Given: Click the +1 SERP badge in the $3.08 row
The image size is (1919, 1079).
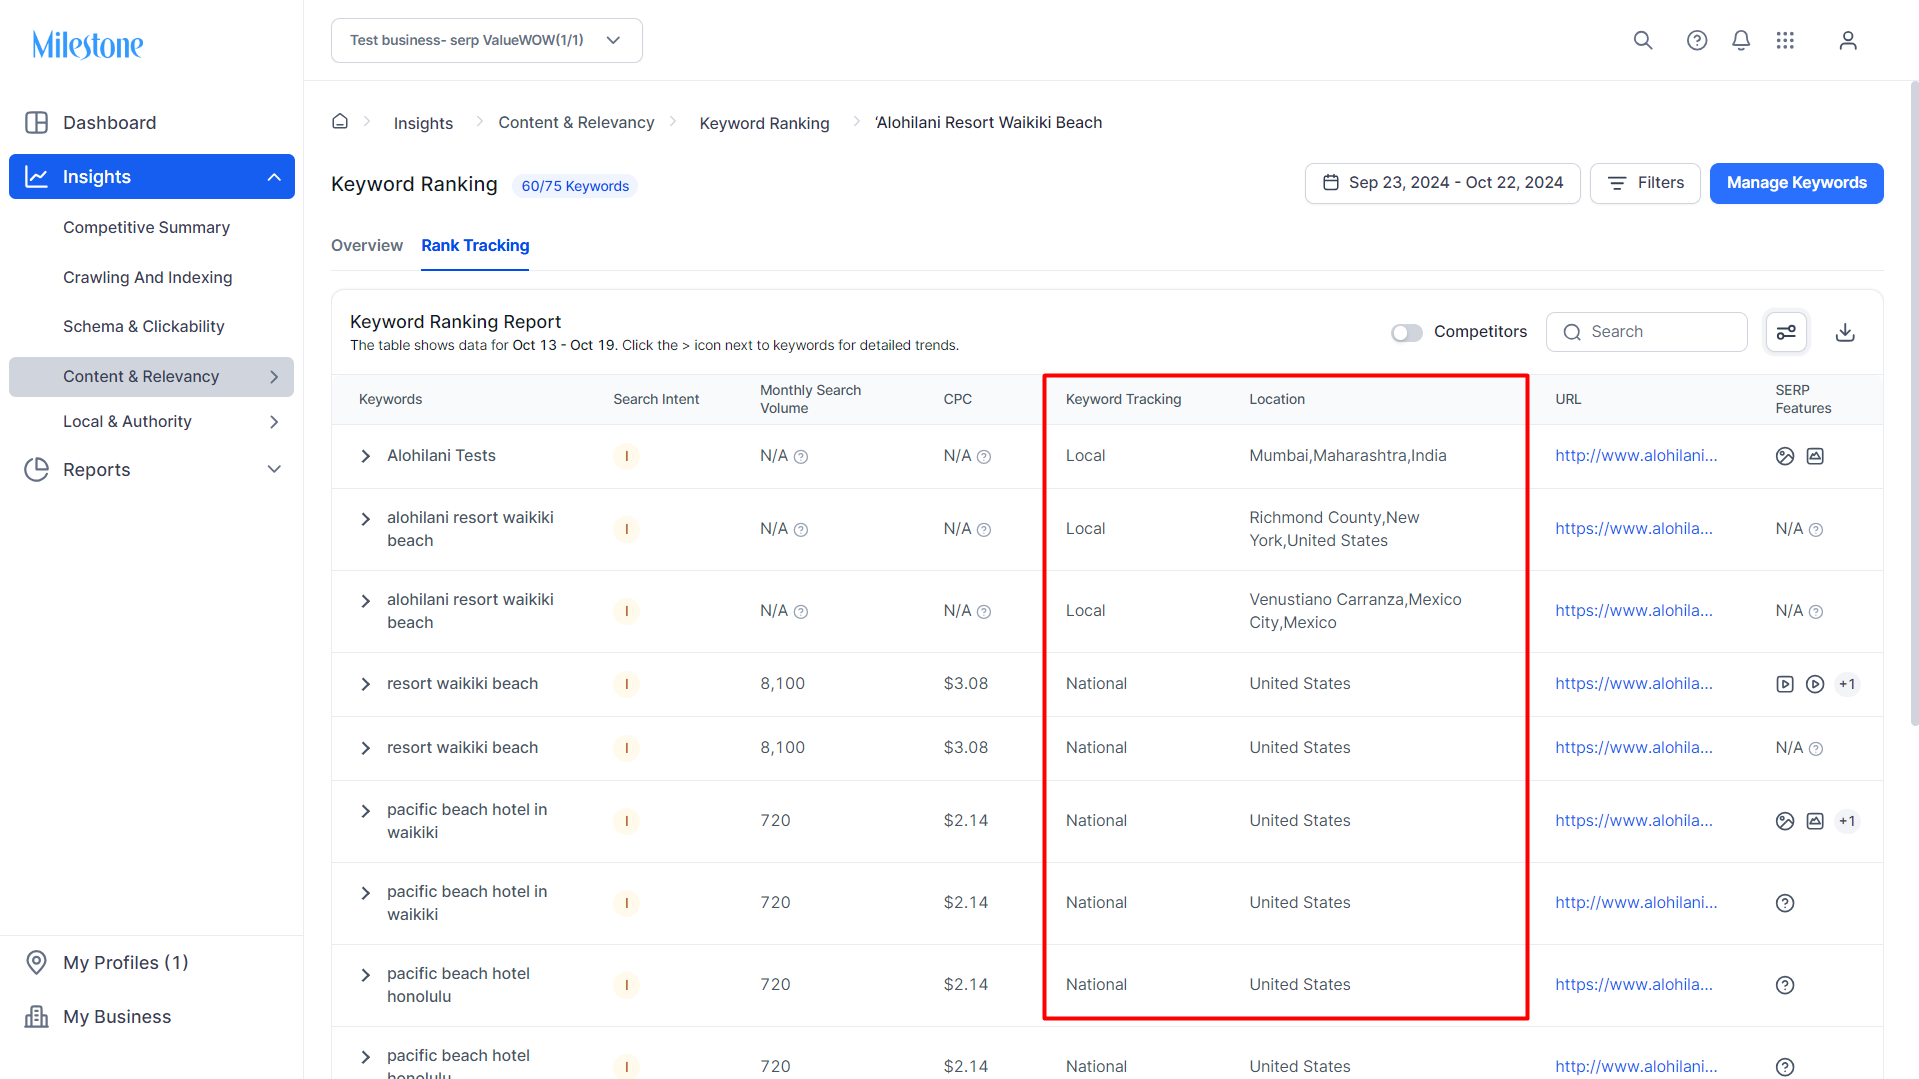Looking at the screenshot, I should [1847, 684].
